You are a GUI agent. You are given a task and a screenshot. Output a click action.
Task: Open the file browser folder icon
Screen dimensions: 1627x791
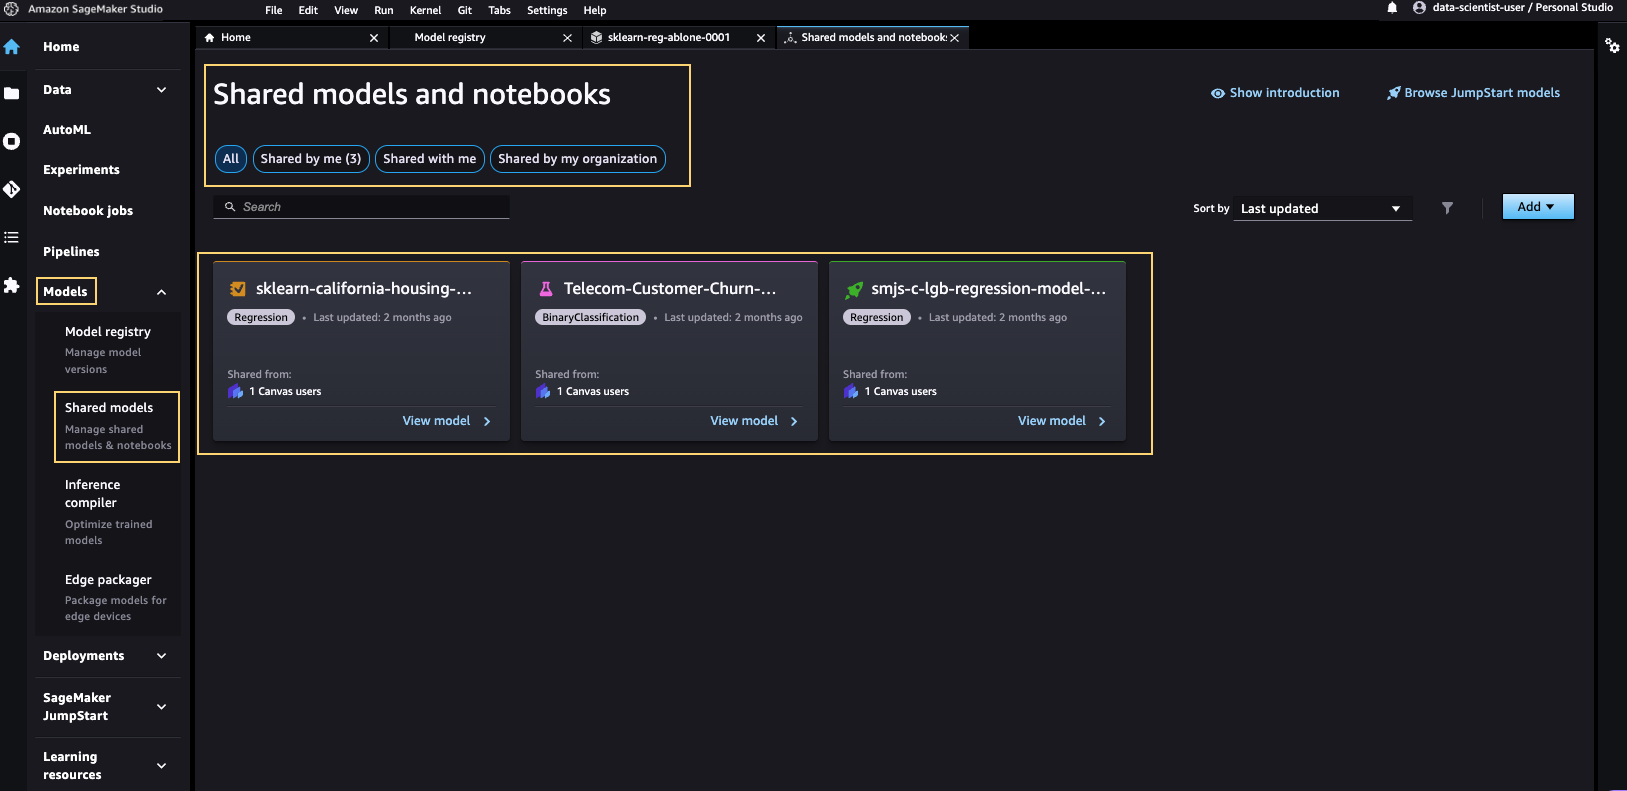(x=12, y=93)
